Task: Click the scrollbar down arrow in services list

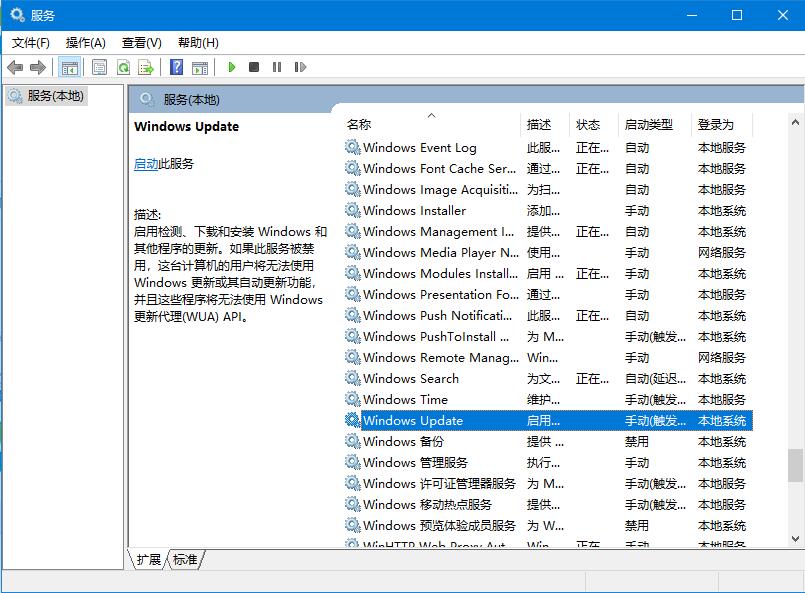Action: point(795,539)
